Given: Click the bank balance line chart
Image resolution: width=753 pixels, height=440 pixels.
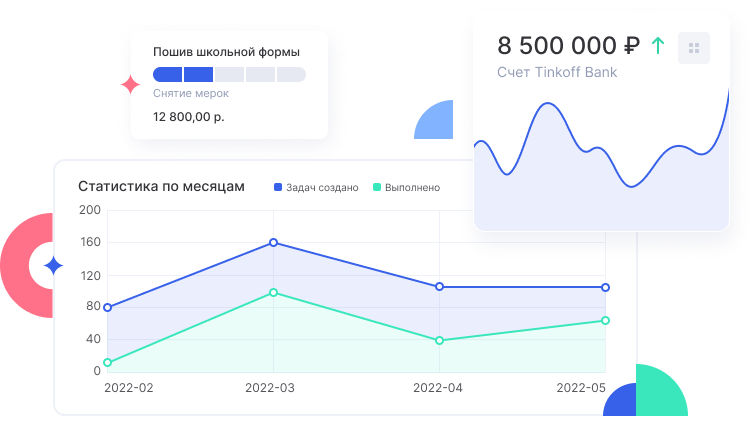Looking at the screenshot, I should 601,159.
